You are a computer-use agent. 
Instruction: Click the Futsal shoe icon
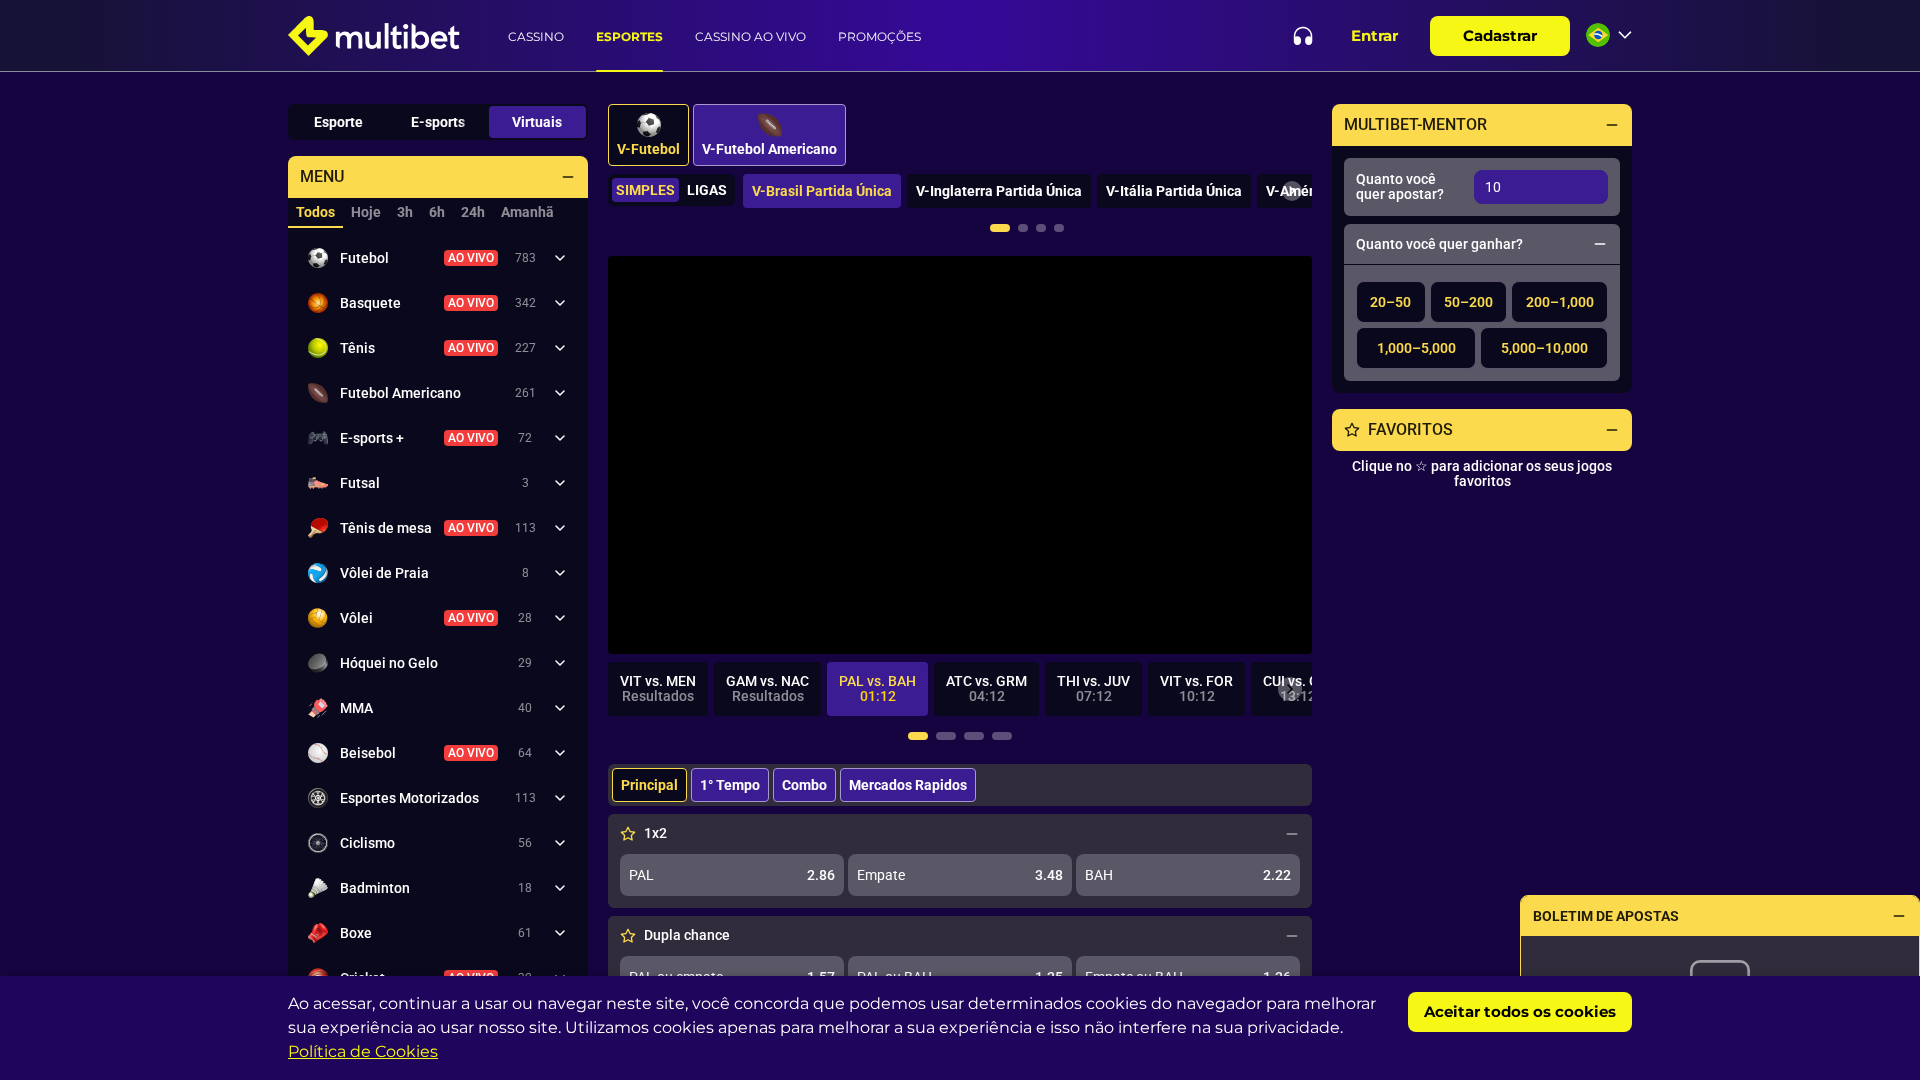tap(318, 483)
